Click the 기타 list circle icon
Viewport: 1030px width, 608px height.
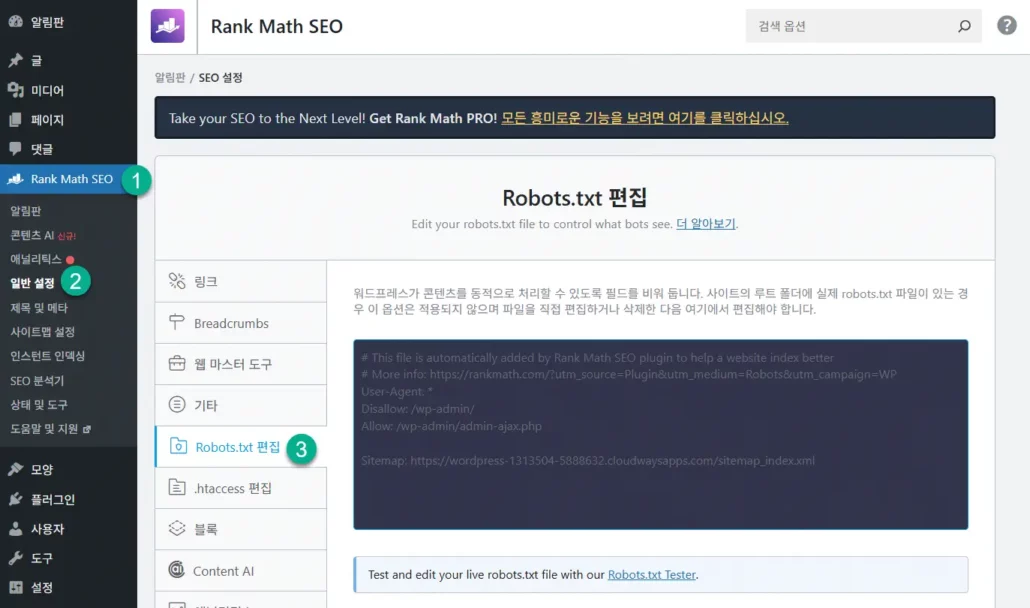pos(177,404)
